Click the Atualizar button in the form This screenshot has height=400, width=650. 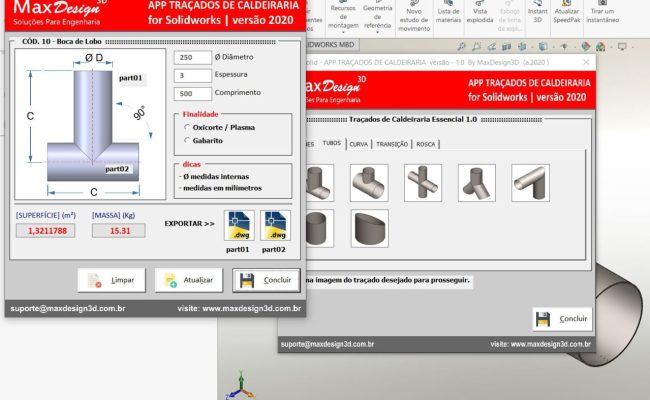coord(187,280)
